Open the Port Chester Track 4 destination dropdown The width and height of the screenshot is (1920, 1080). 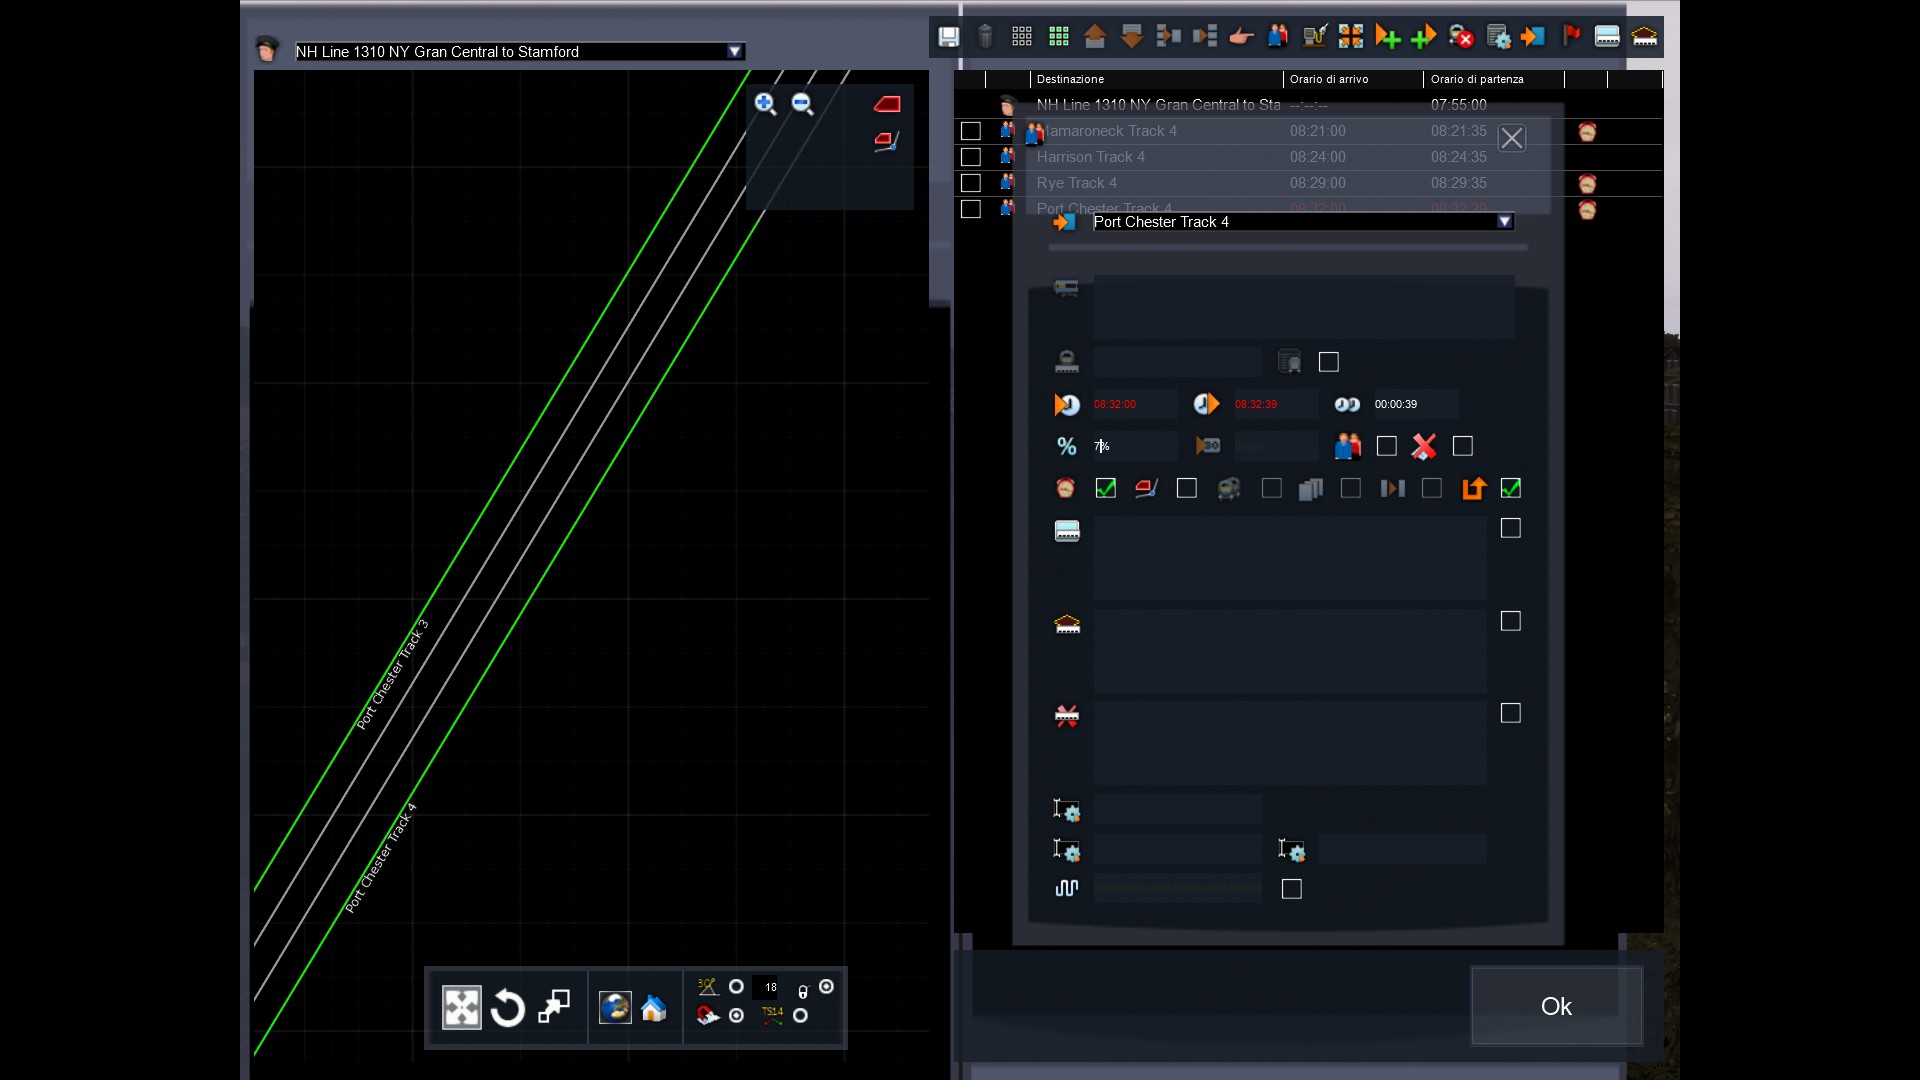(1504, 222)
